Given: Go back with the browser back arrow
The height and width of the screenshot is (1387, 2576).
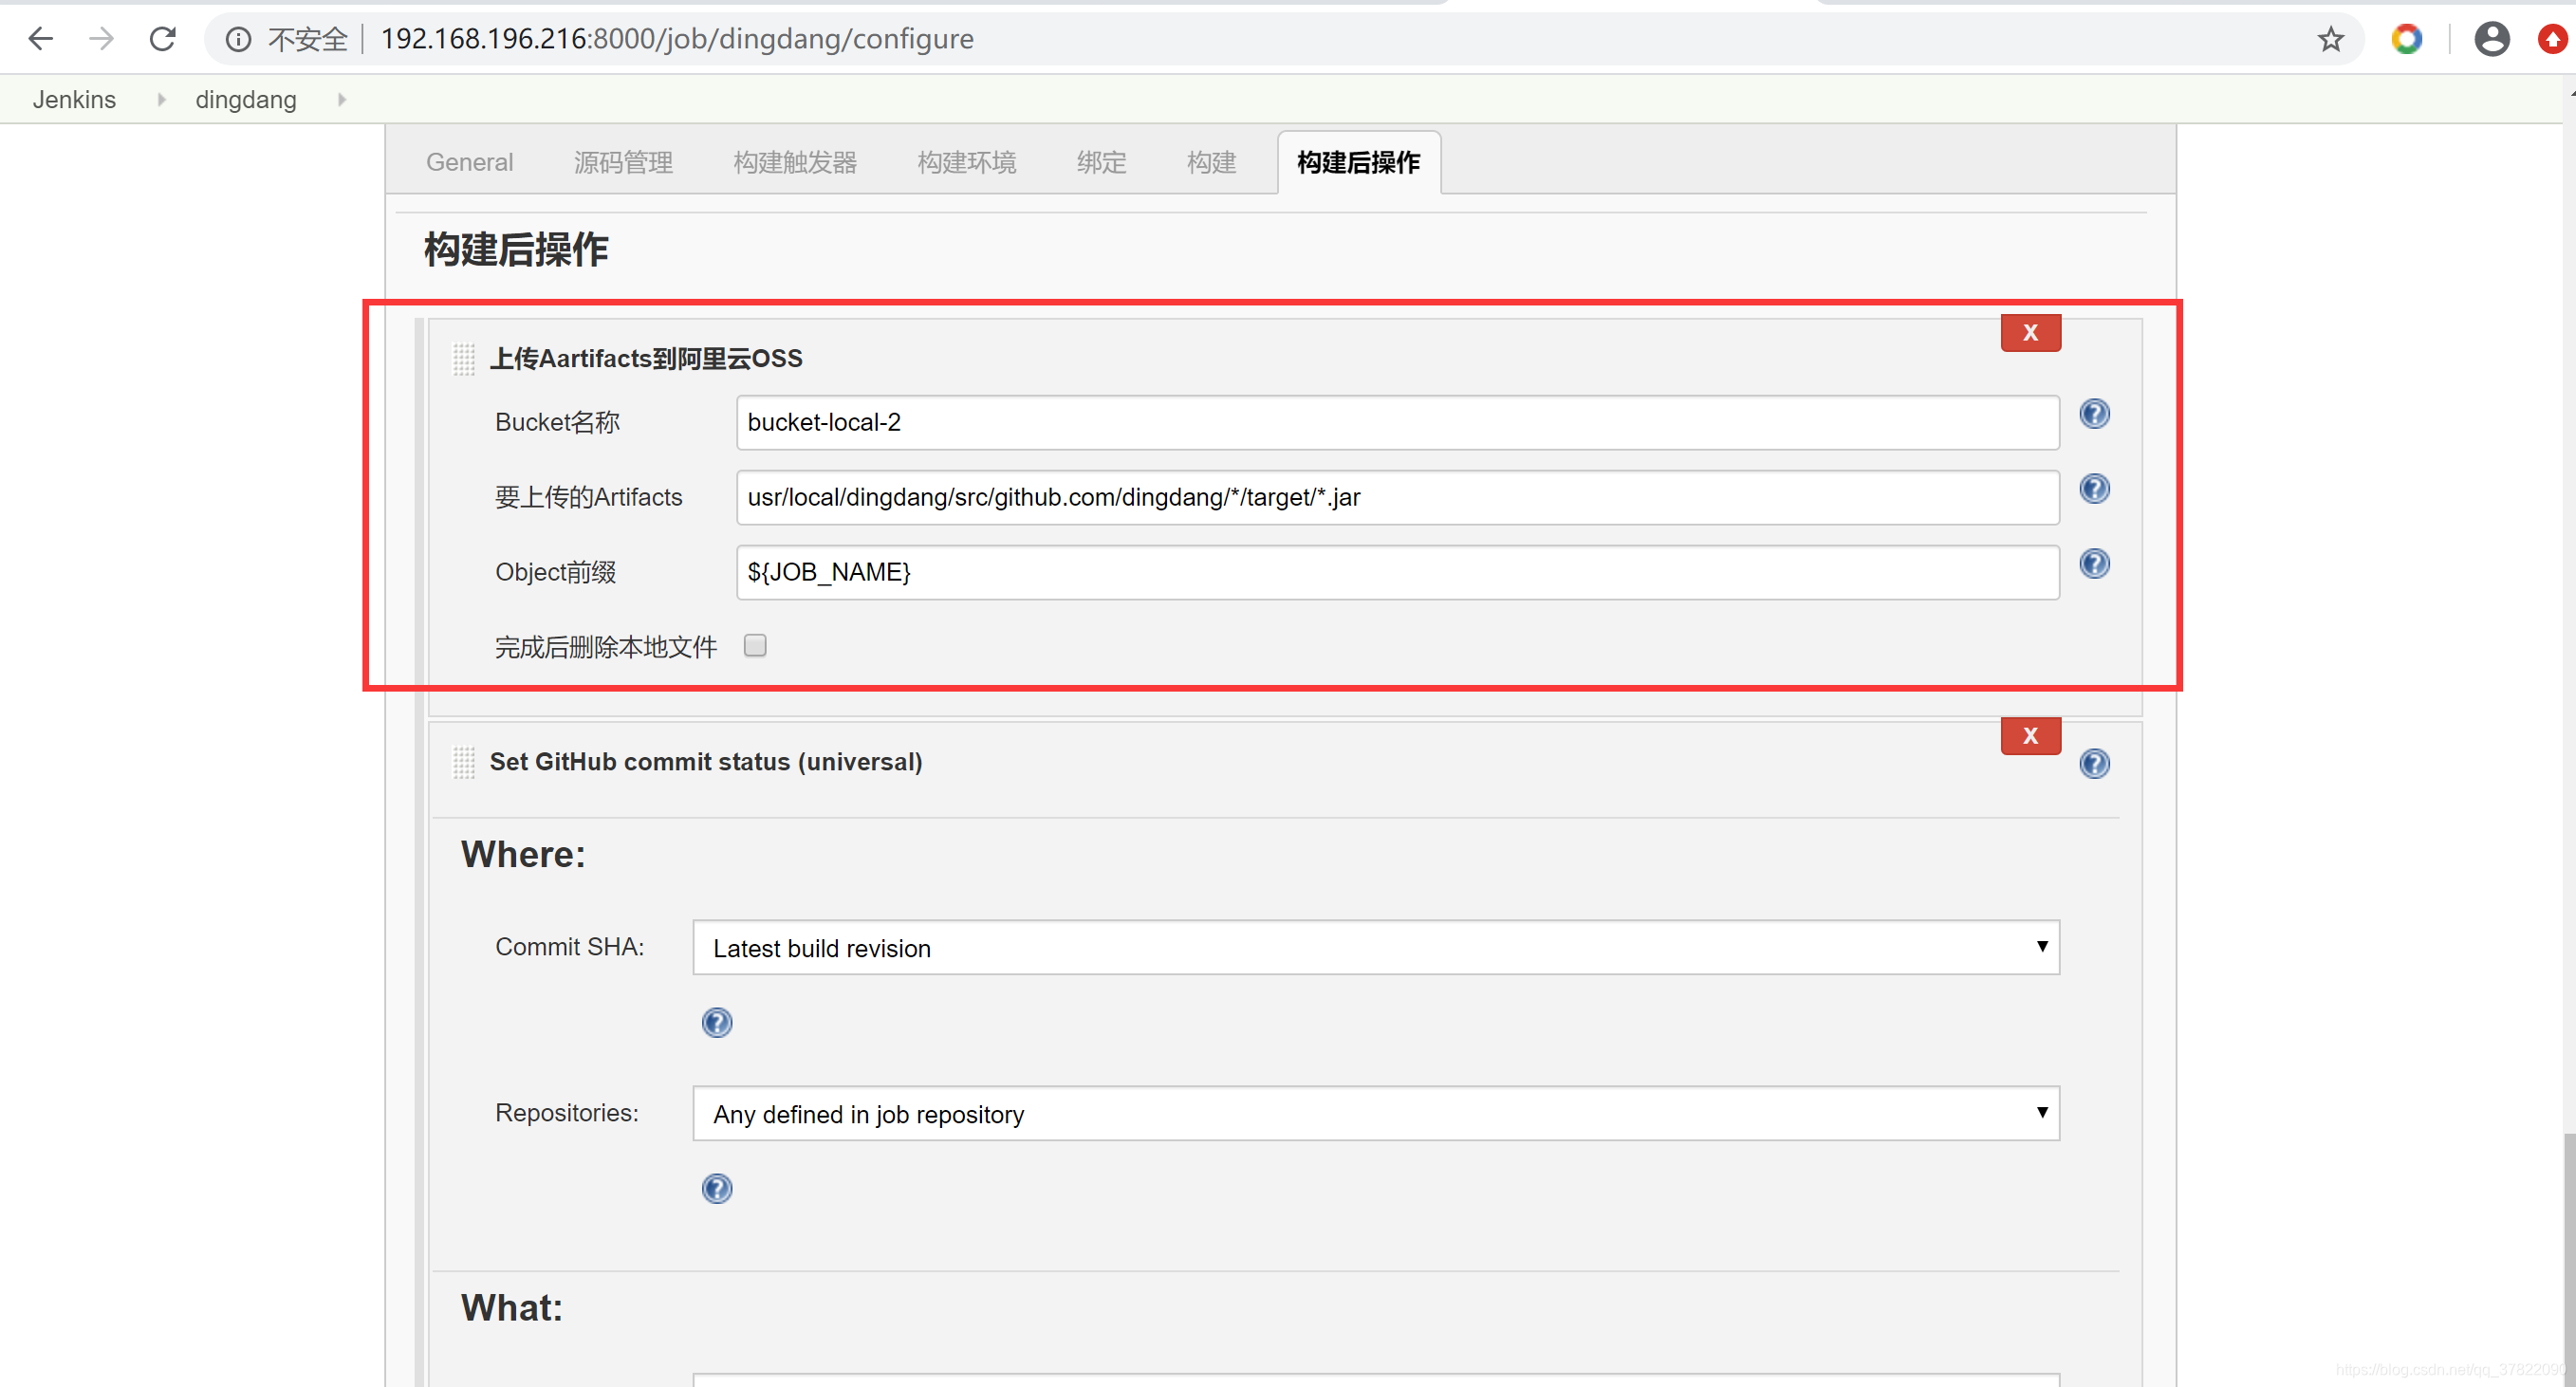Looking at the screenshot, I should [40, 39].
